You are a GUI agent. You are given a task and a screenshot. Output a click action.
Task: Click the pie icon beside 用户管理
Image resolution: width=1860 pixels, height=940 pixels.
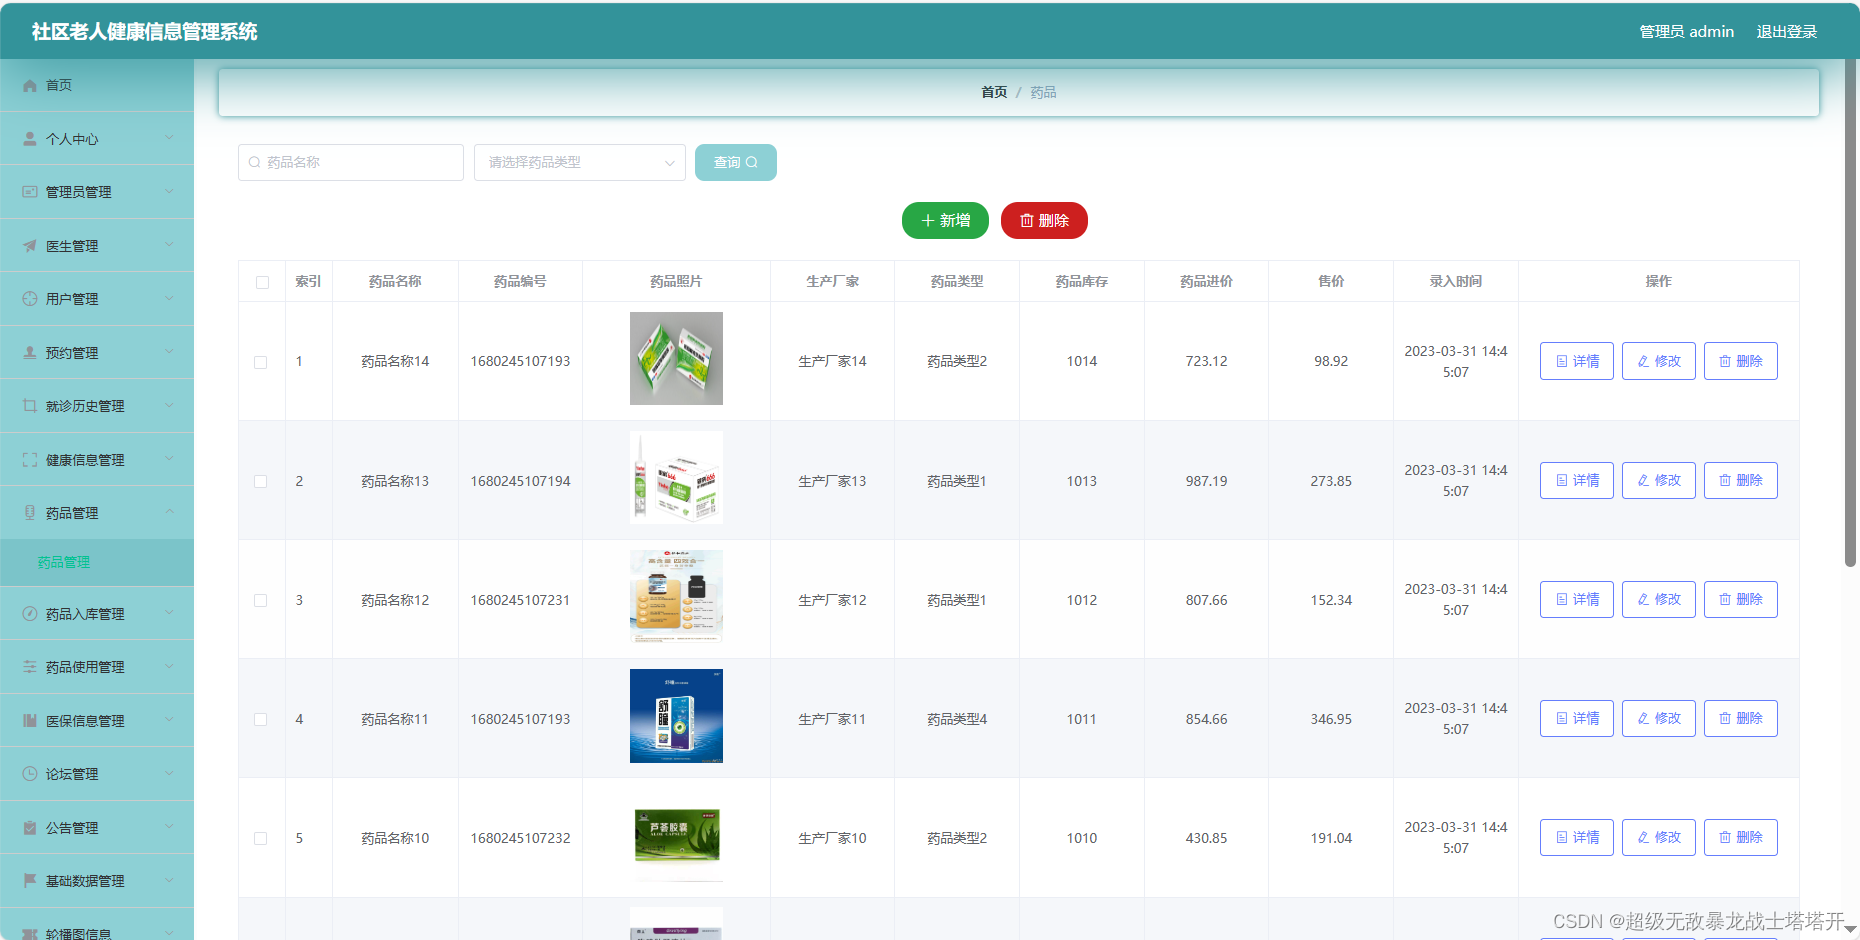click(30, 299)
